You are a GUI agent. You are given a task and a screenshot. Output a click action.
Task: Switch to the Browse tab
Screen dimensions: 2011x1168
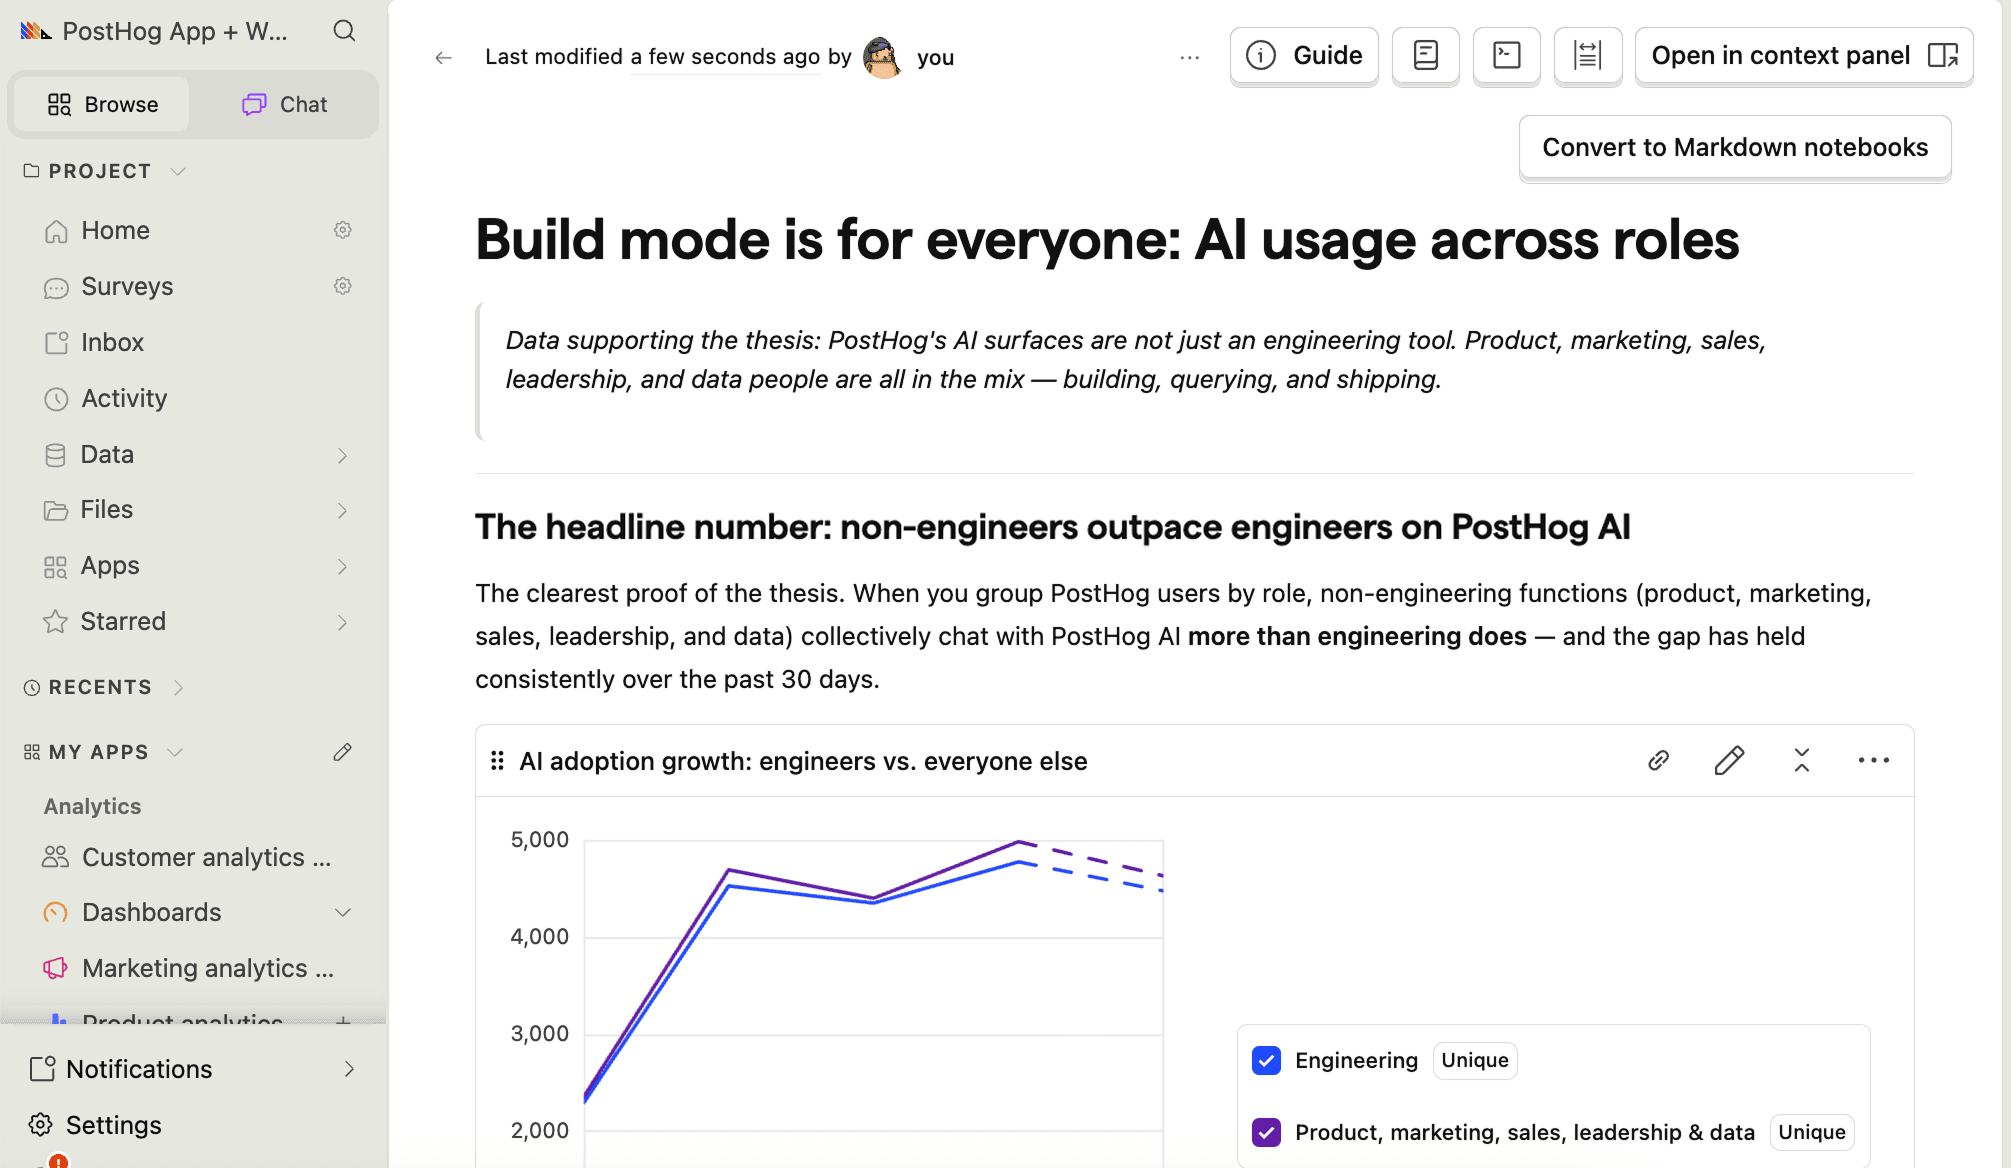point(102,104)
